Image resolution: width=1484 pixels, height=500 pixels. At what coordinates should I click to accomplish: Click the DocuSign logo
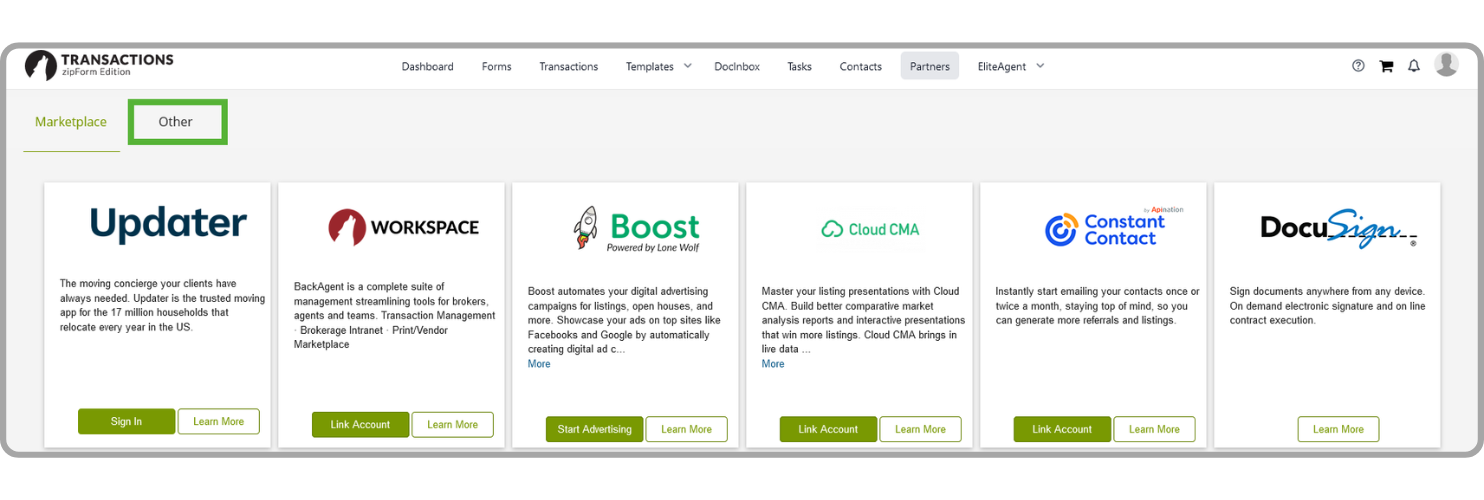1337,229
